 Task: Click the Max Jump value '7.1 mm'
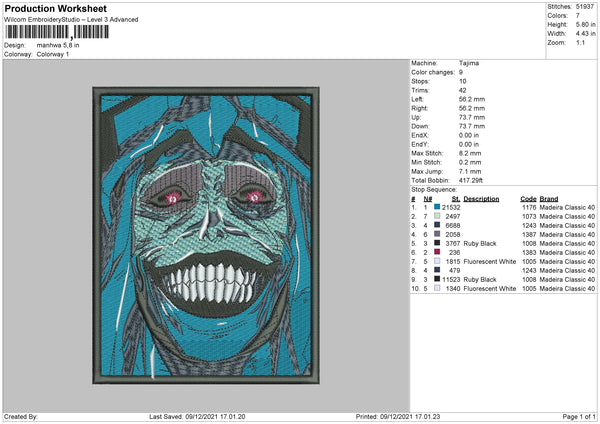coord(470,171)
